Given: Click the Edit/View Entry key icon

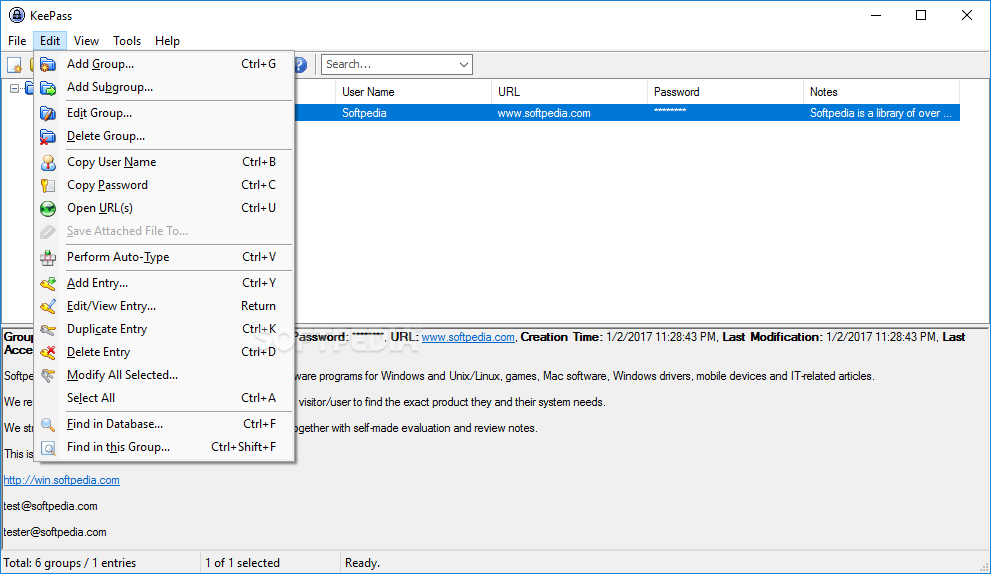Looking at the screenshot, I should click(48, 307).
